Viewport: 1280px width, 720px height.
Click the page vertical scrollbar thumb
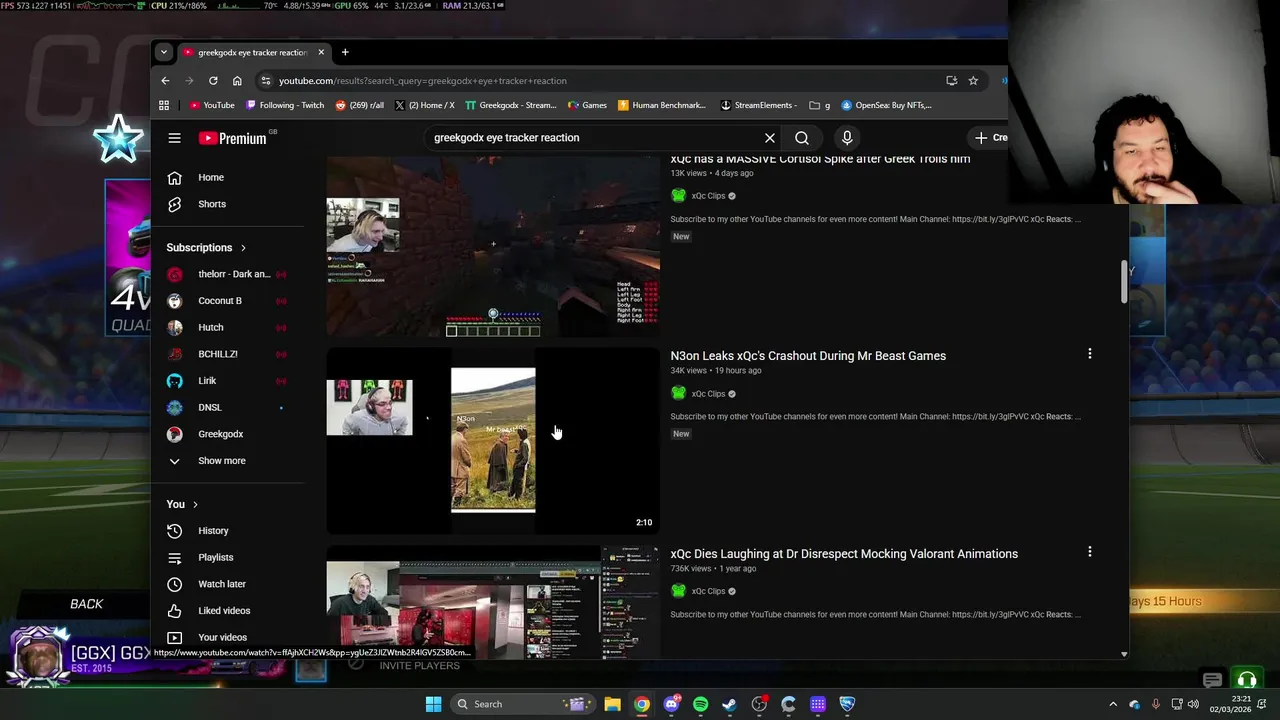click(x=1124, y=281)
